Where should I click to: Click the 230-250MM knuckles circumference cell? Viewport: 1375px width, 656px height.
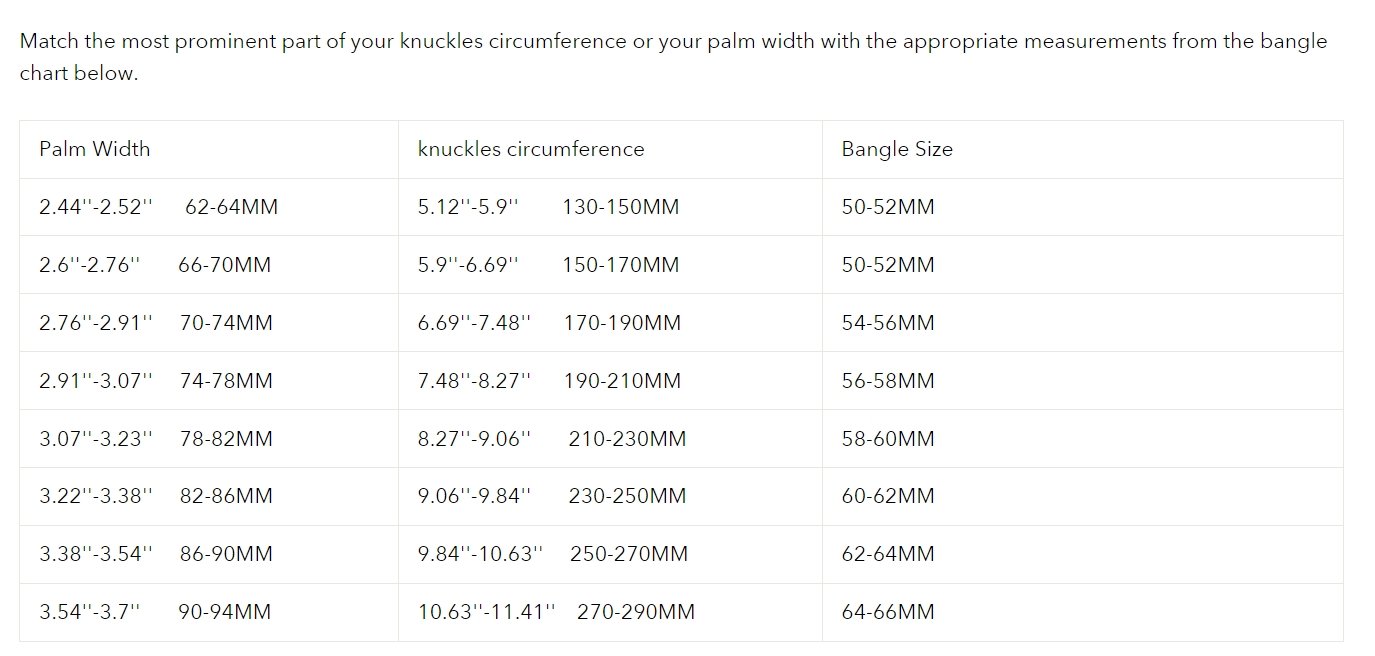(627, 496)
